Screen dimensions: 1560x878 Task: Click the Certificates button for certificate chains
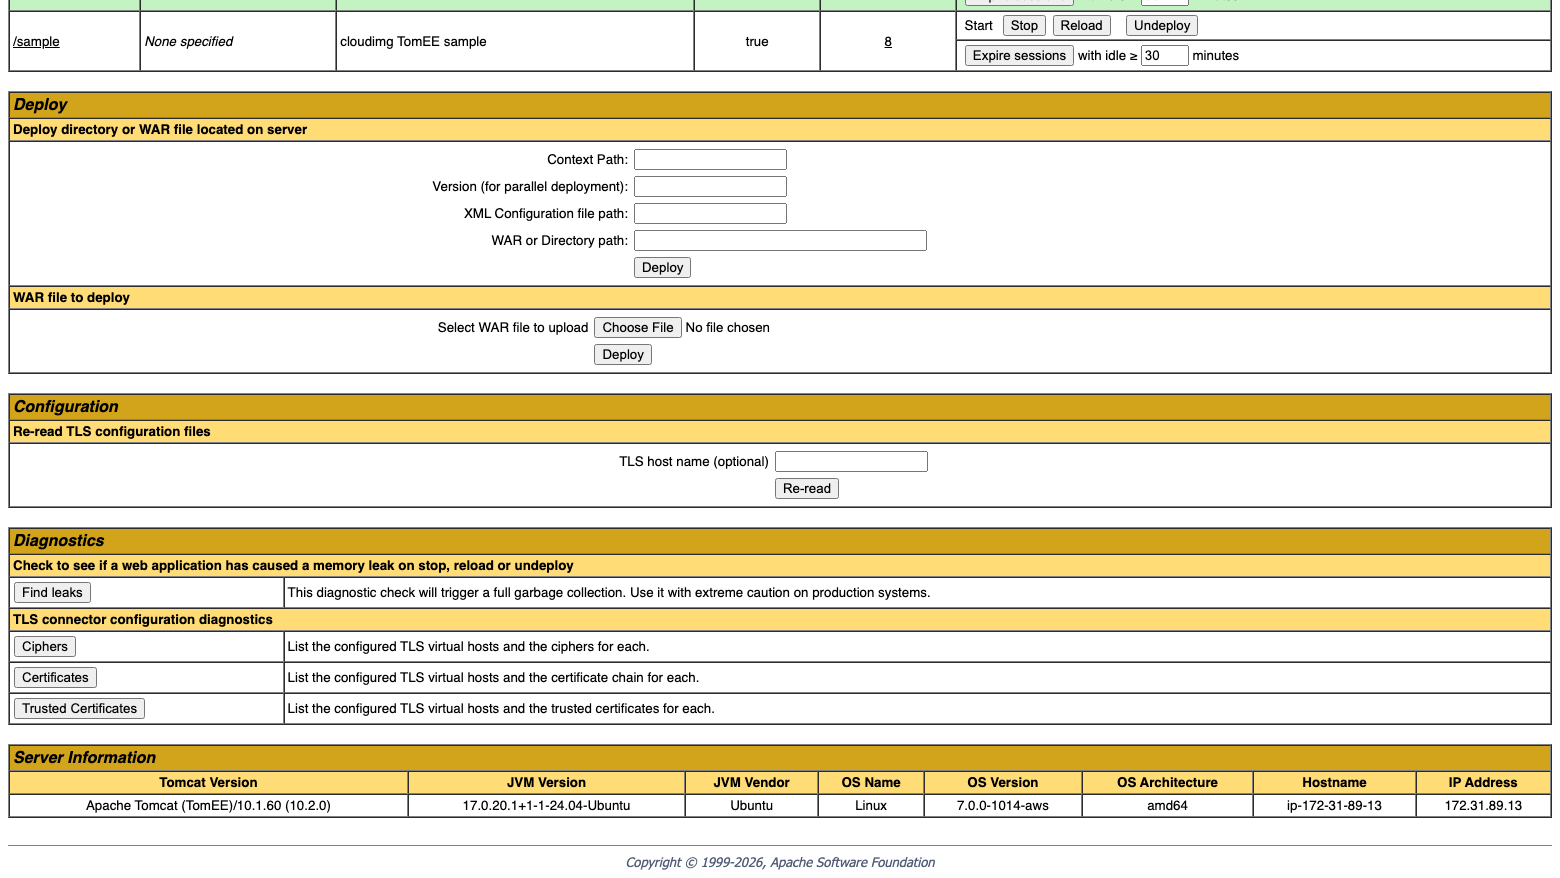tap(55, 678)
